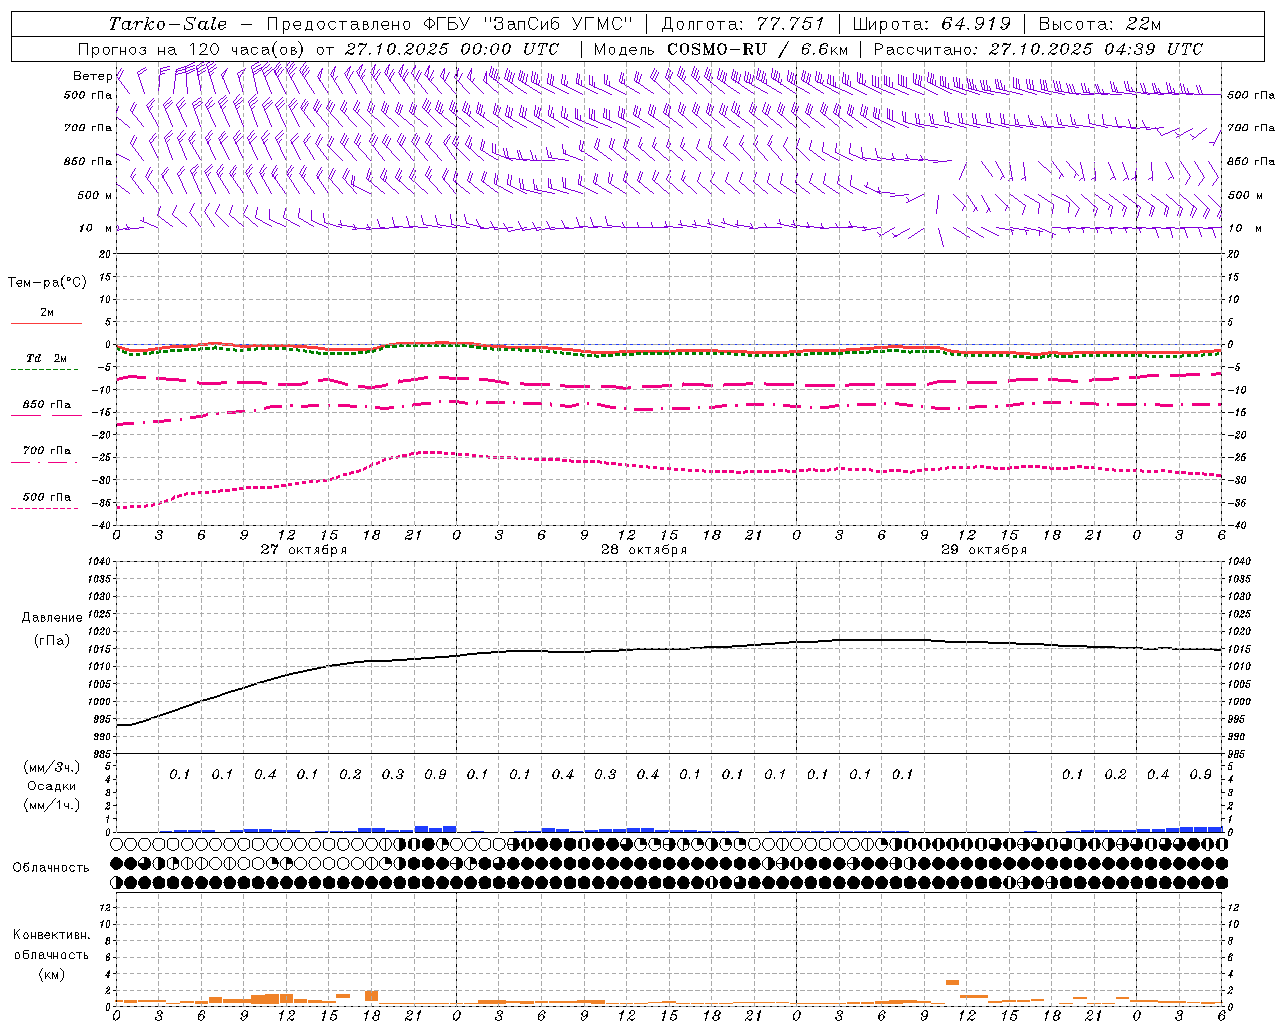
Task: Select the elevation label Высота: 22м
Action: (1100, 24)
